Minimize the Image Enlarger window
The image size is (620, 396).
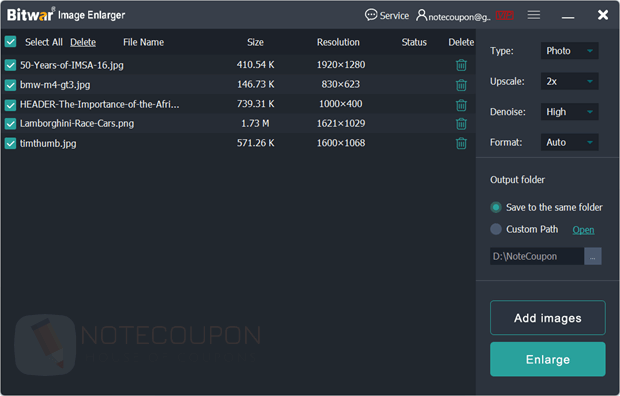pyautogui.click(x=568, y=17)
